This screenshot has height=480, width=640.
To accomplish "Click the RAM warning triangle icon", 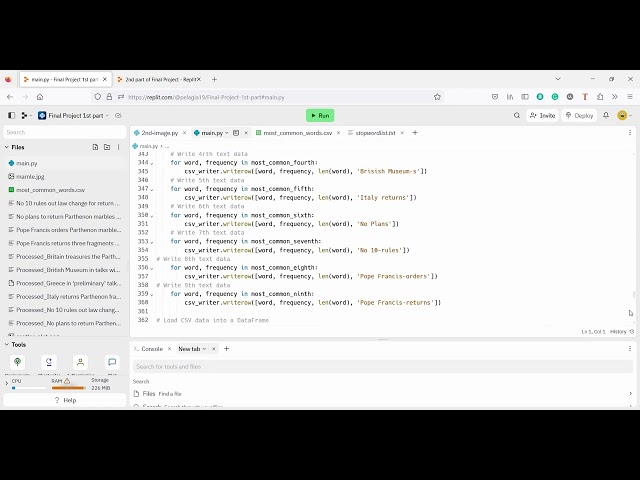I will click(67, 381).
